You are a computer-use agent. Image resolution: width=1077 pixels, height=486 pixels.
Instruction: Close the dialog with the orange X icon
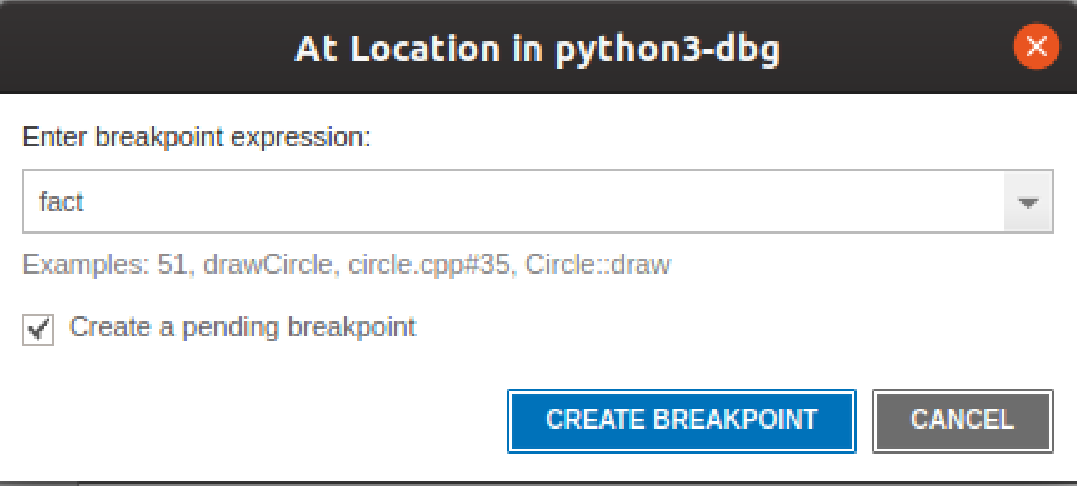tap(1036, 46)
